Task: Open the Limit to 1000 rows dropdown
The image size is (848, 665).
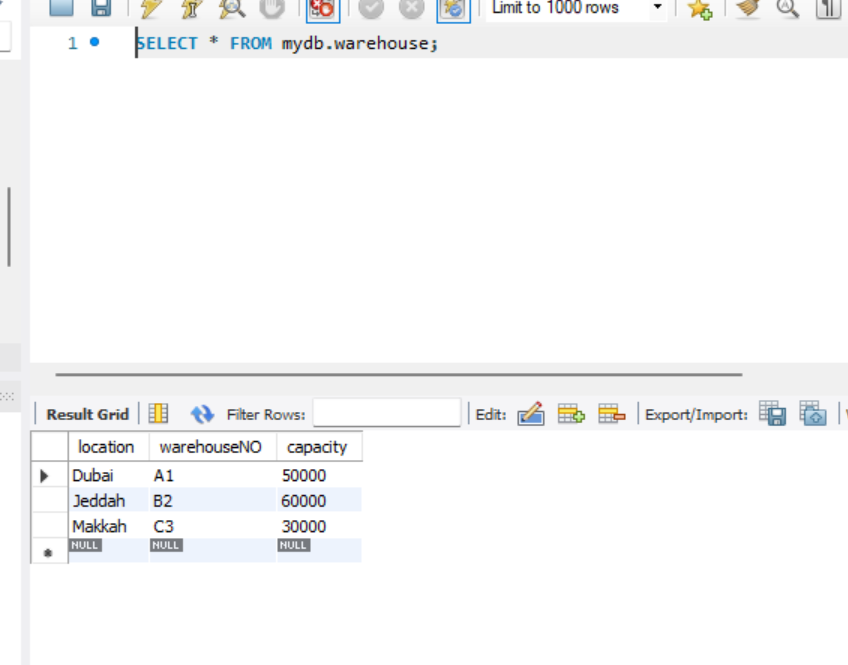Action: tap(657, 8)
